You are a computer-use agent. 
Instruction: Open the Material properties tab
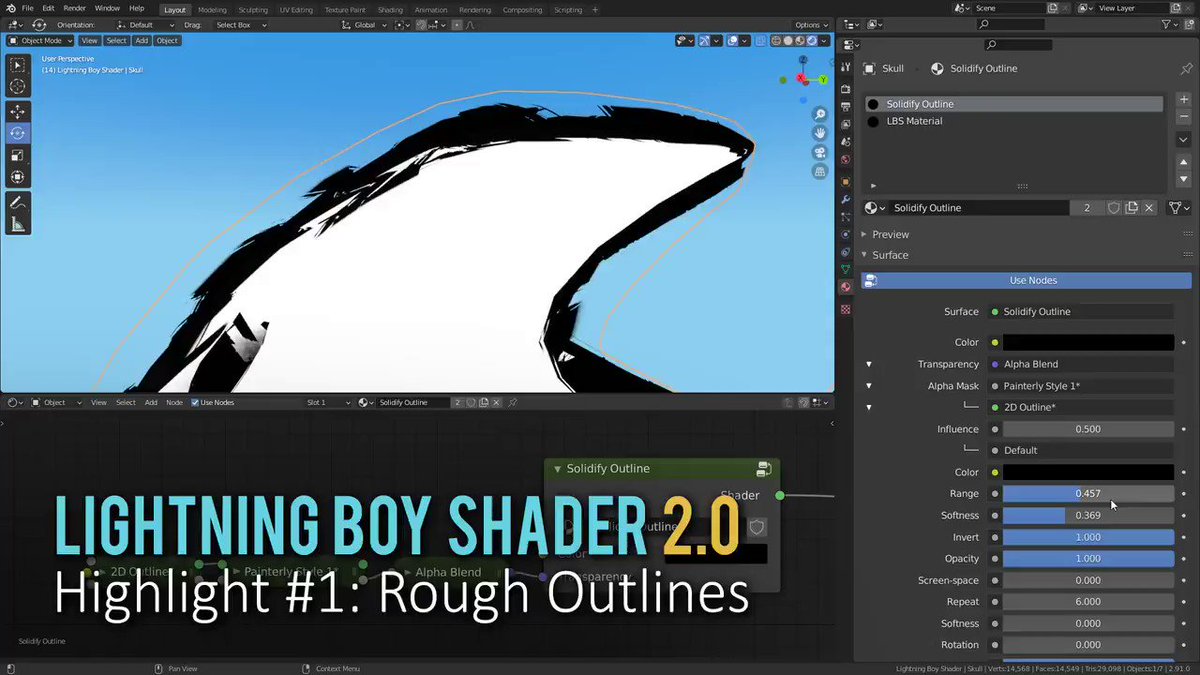(x=846, y=287)
